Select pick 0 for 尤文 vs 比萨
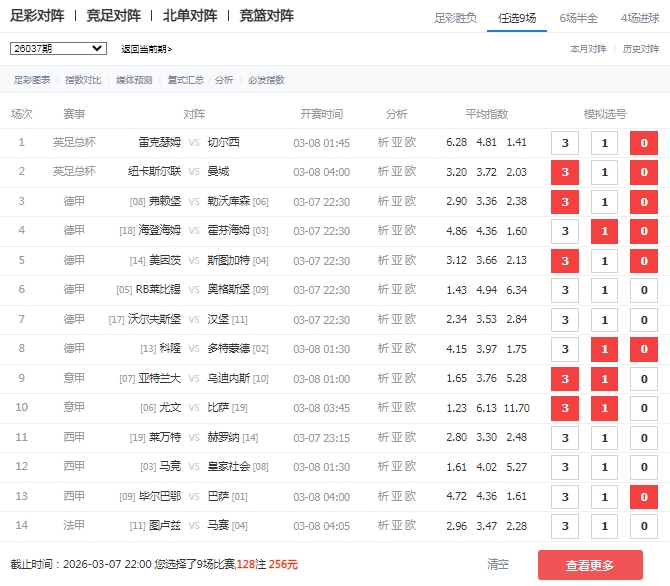Screen dimensions: 670x586 pyautogui.click(x=644, y=408)
